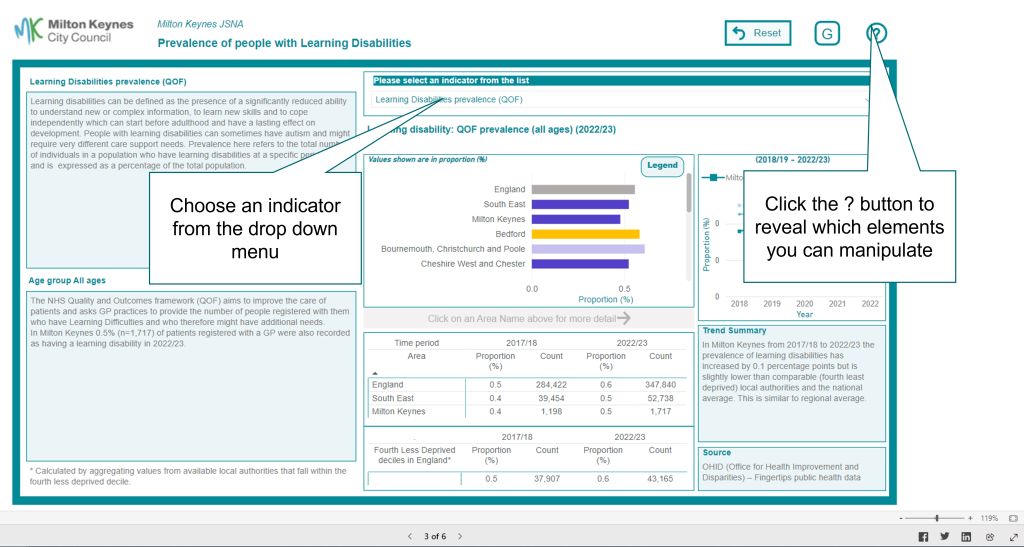Select the England row in the table

click(528, 384)
